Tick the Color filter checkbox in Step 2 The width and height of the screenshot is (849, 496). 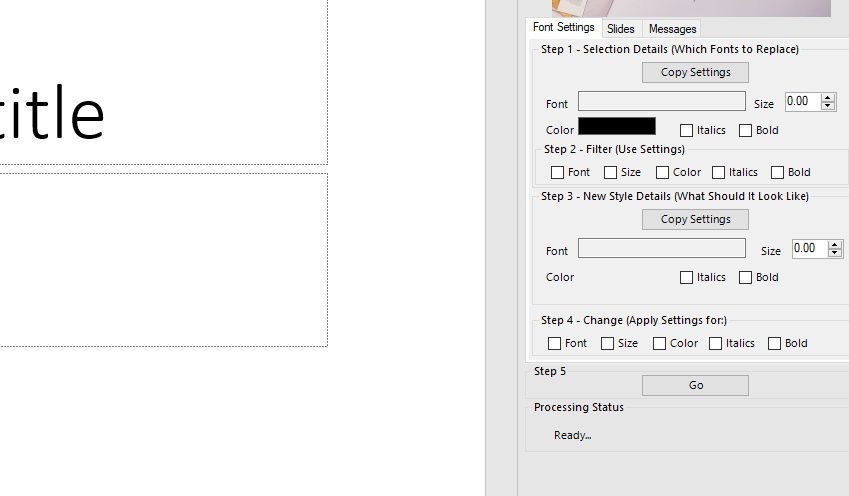662,172
